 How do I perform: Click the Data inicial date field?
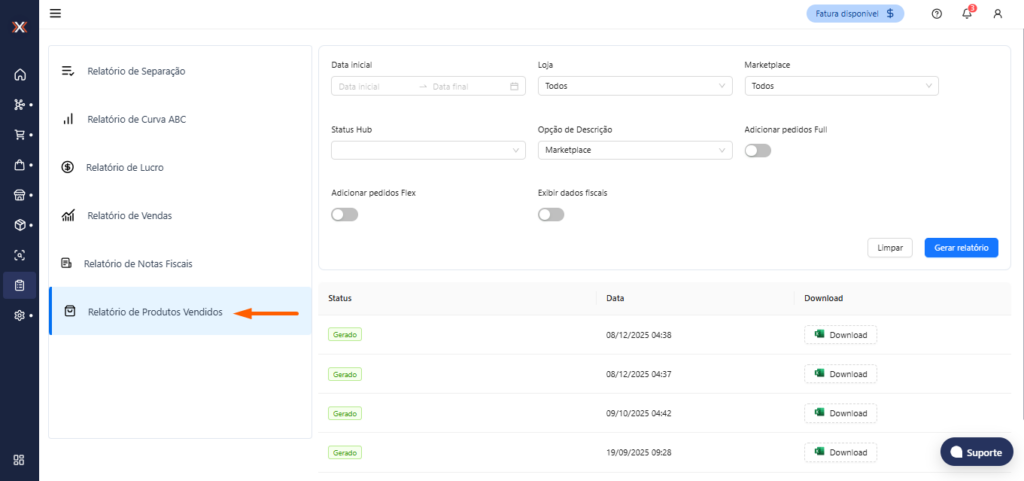[375, 87]
